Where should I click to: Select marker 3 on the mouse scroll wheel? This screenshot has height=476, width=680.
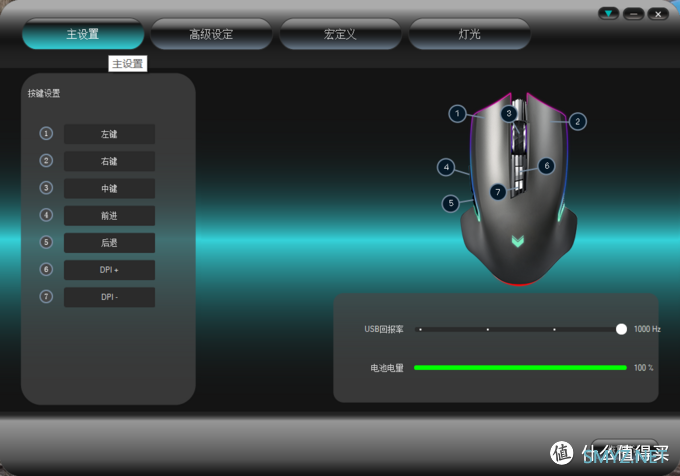(x=509, y=114)
